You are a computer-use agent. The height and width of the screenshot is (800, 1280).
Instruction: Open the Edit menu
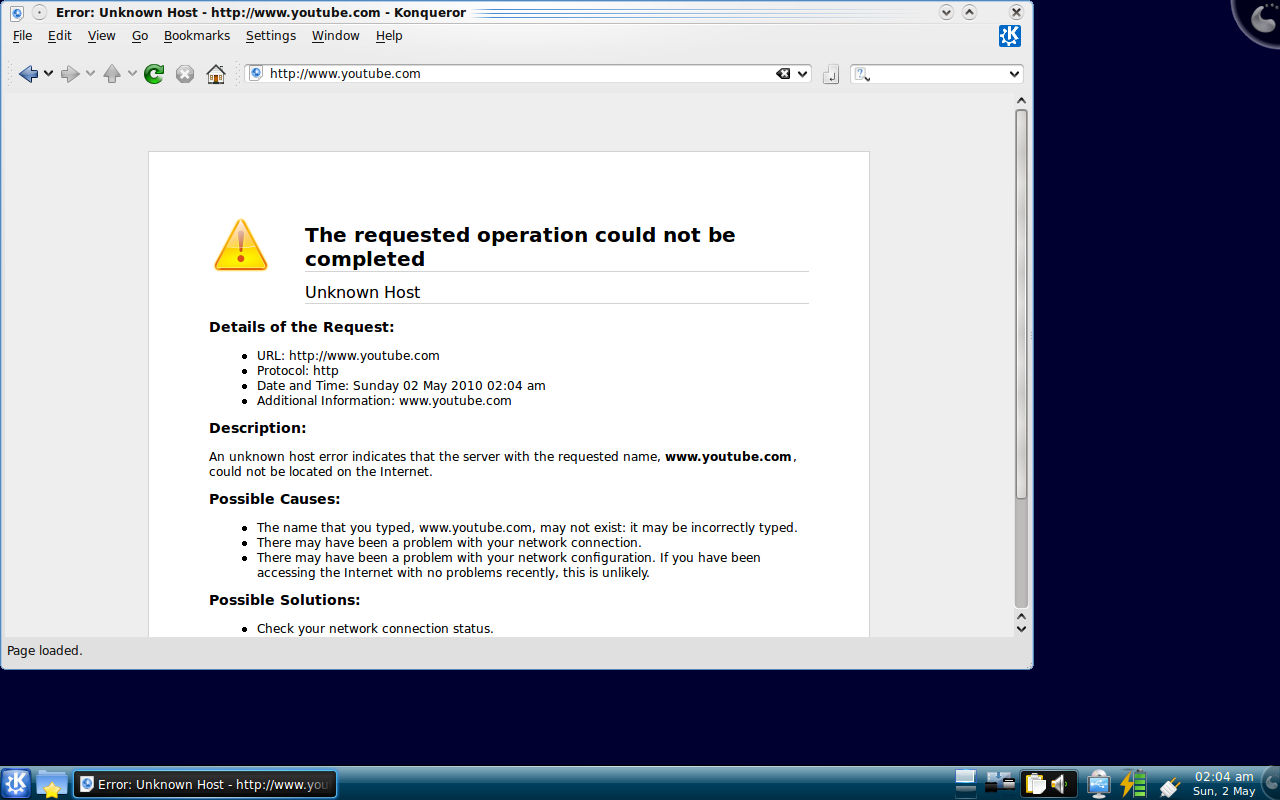pyautogui.click(x=60, y=35)
